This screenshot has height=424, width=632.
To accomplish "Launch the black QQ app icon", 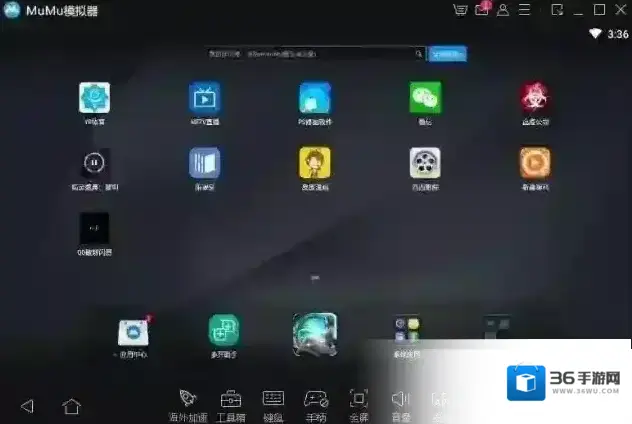I will pos(94,228).
